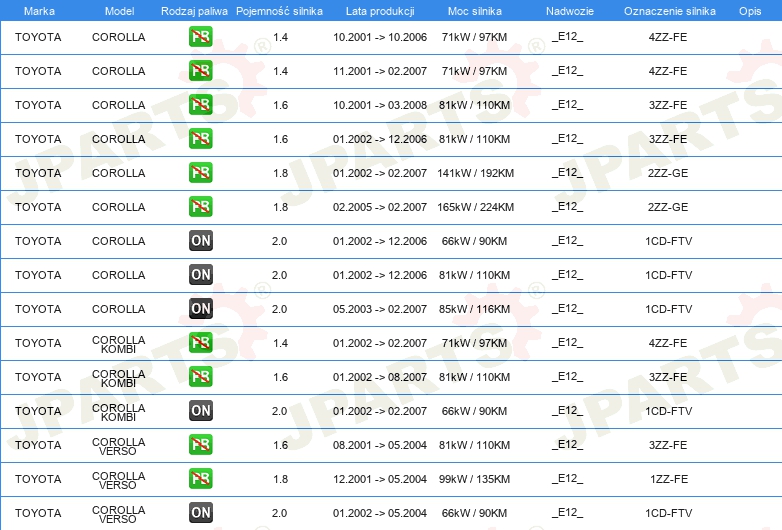The image size is (782, 530).
Task: Click the diesel ON icon in the Corolla Verso 2.0 row
Action: [x=200, y=513]
